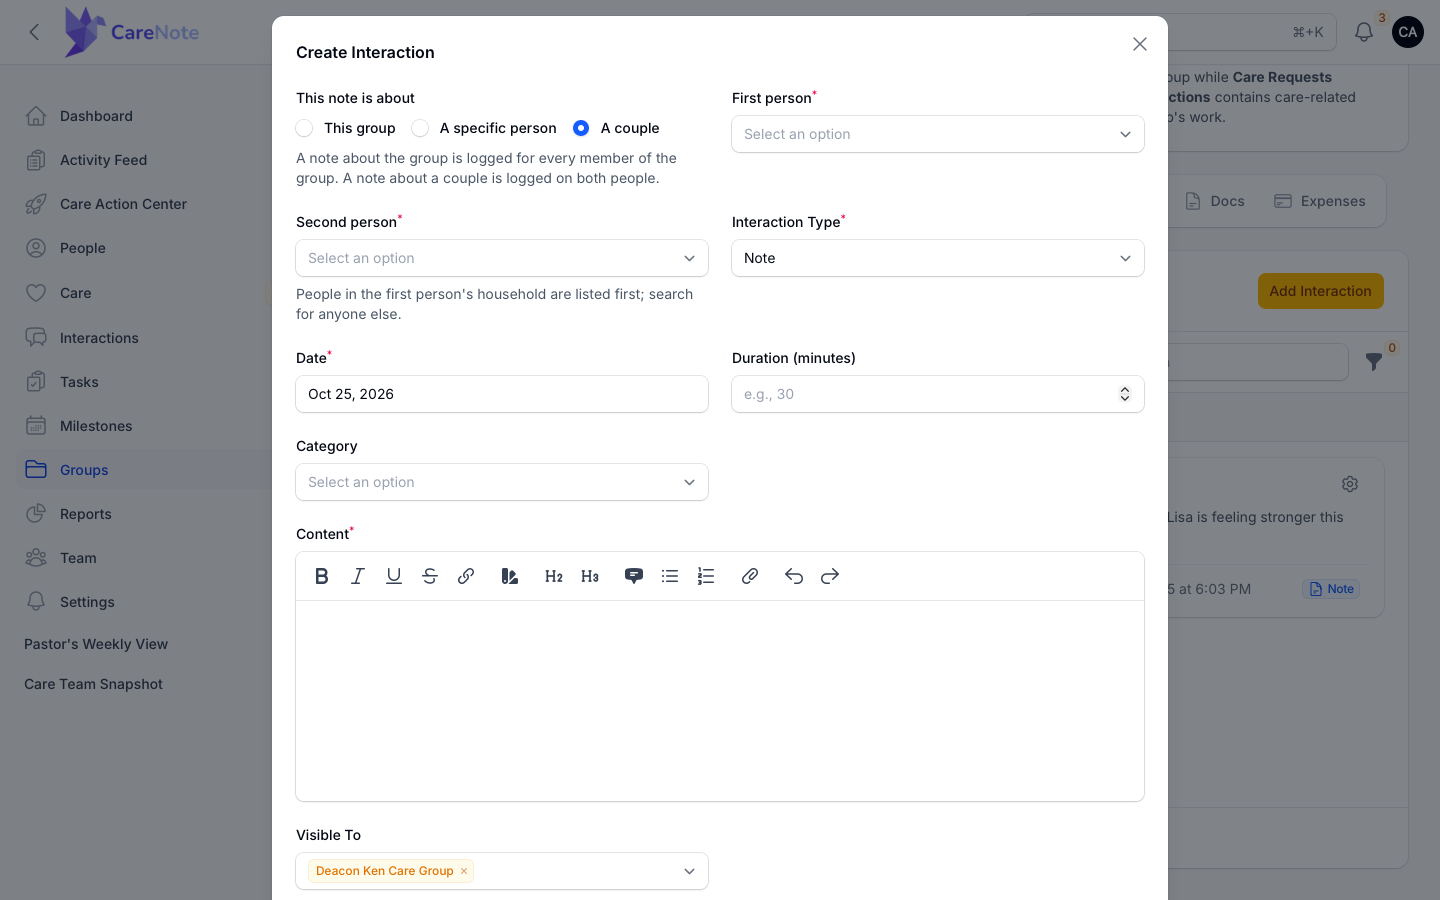The image size is (1440, 900).
Task: Click the Duration (minutes) input field
Action: (938, 394)
